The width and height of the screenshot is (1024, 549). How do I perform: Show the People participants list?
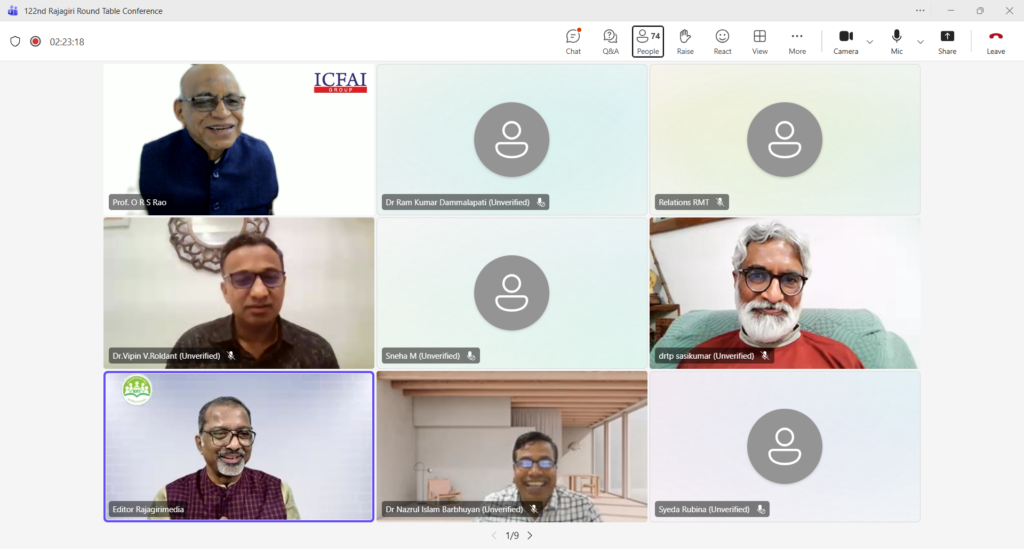pyautogui.click(x=648, y=41)
